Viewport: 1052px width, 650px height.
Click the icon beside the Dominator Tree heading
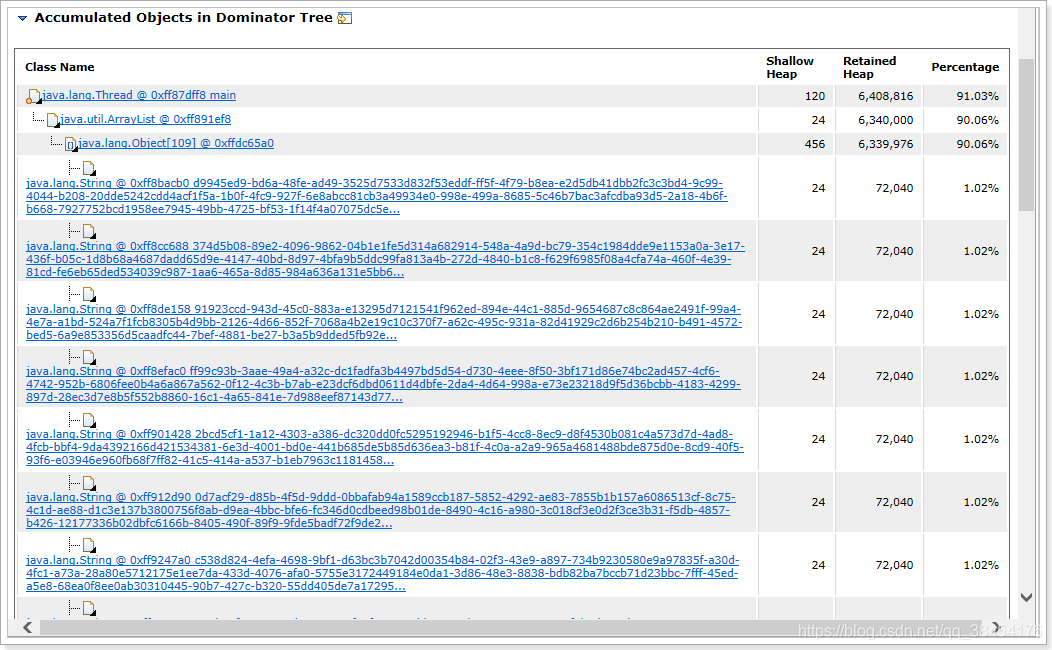pos(345,18)
